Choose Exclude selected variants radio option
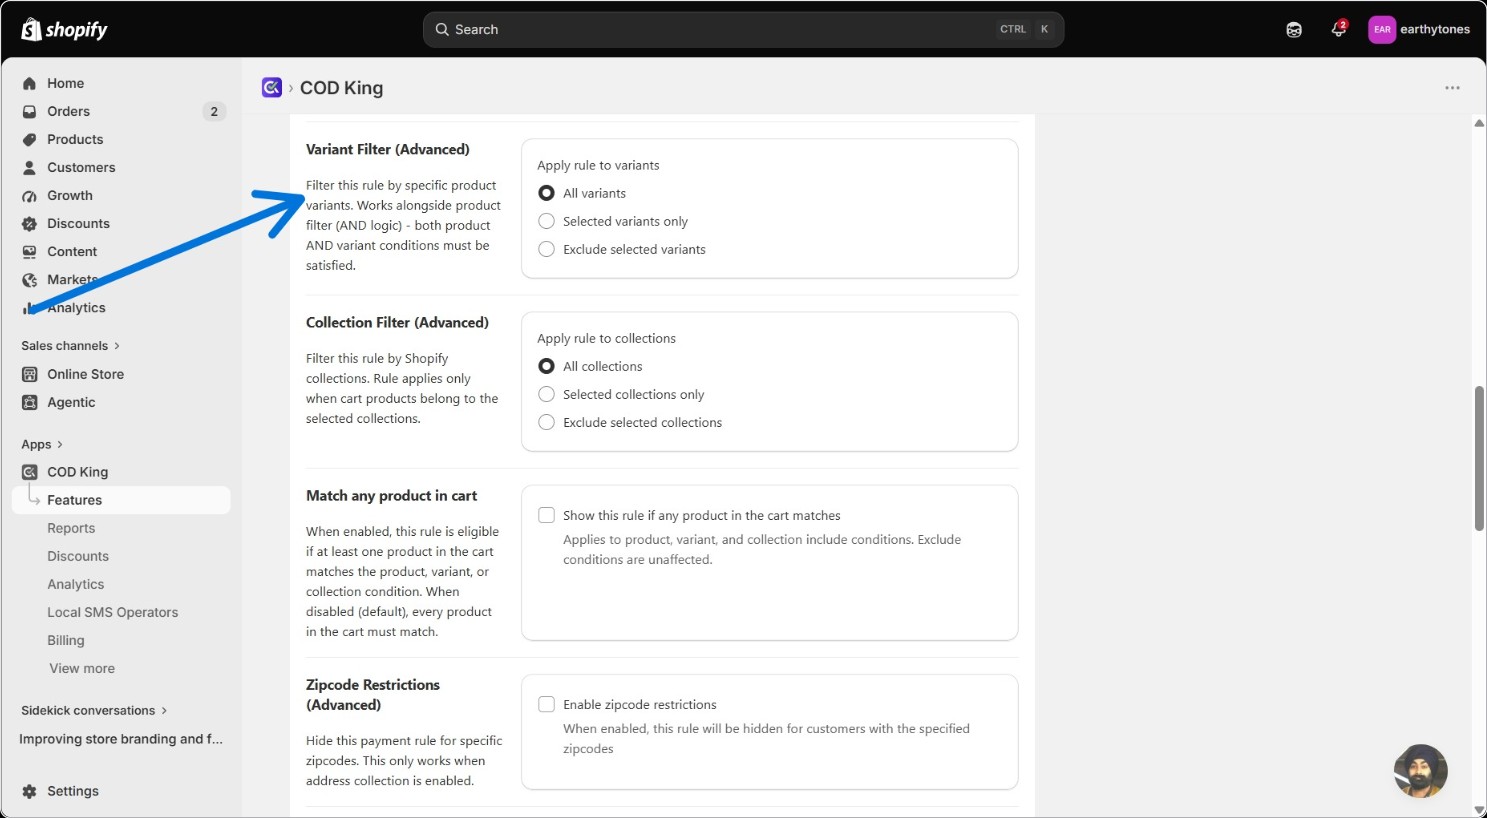This screenshot has height=818, width=1487. tap(546, 249)
